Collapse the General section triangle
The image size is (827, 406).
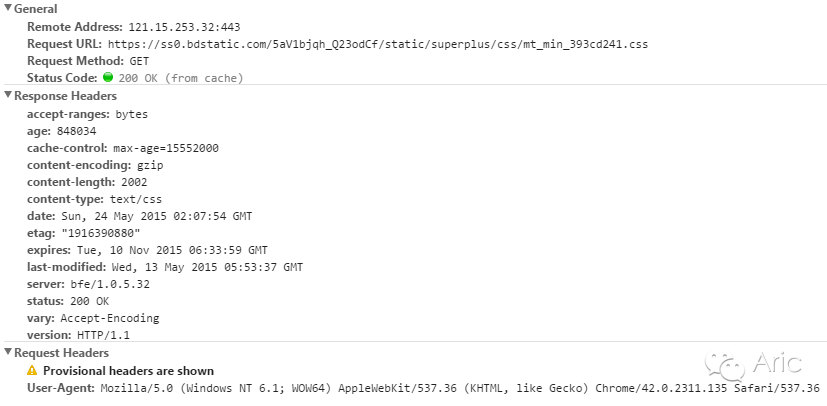[x=8, y=8]
